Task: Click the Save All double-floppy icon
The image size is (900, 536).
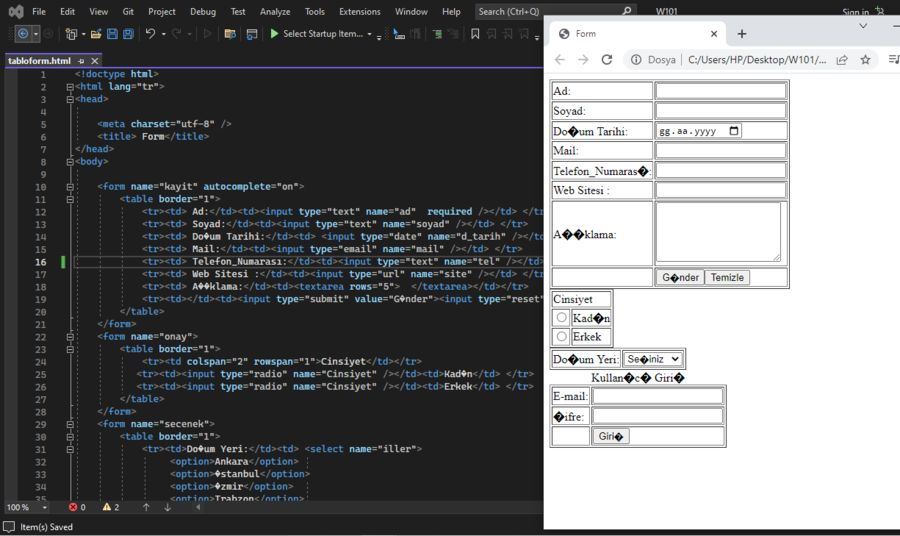Action: 128,34
